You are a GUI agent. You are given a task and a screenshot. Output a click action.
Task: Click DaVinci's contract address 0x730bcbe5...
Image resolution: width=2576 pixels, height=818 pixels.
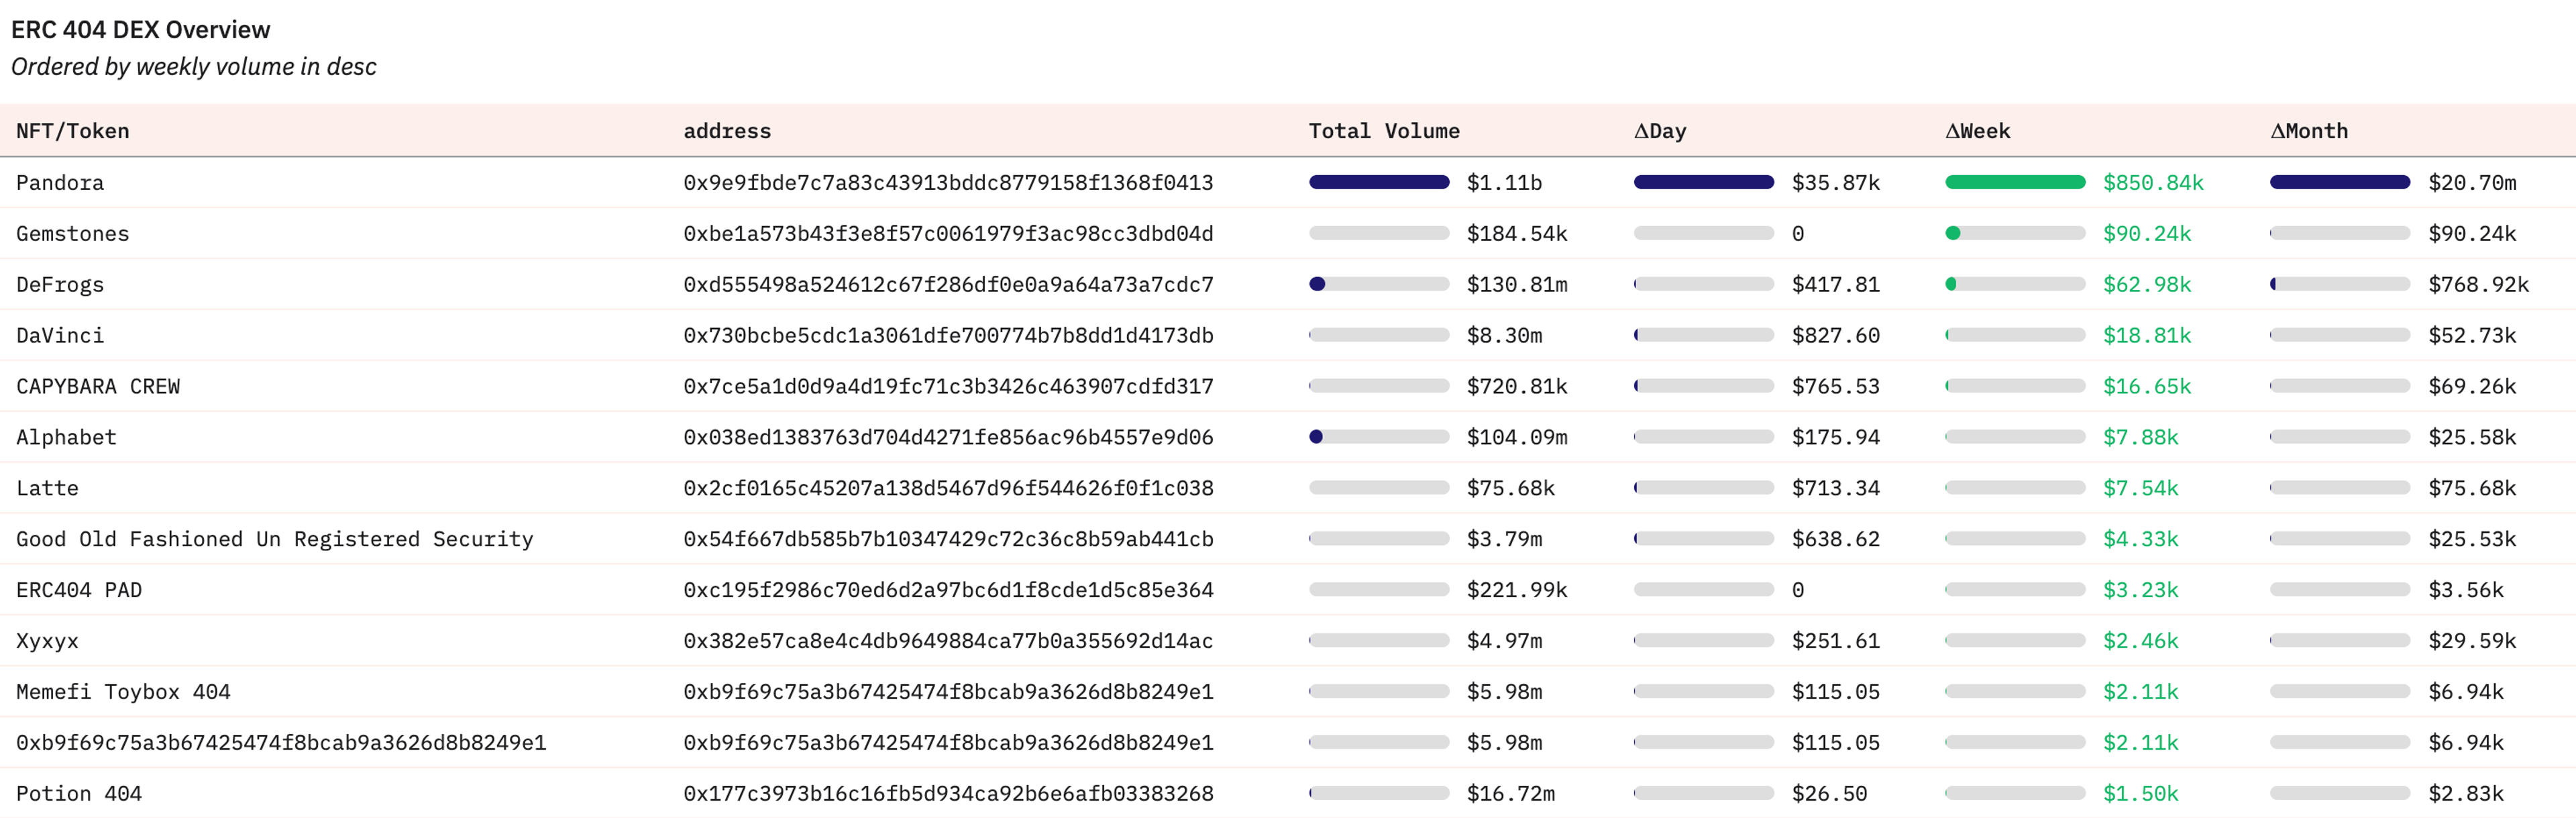pos(948,335)
